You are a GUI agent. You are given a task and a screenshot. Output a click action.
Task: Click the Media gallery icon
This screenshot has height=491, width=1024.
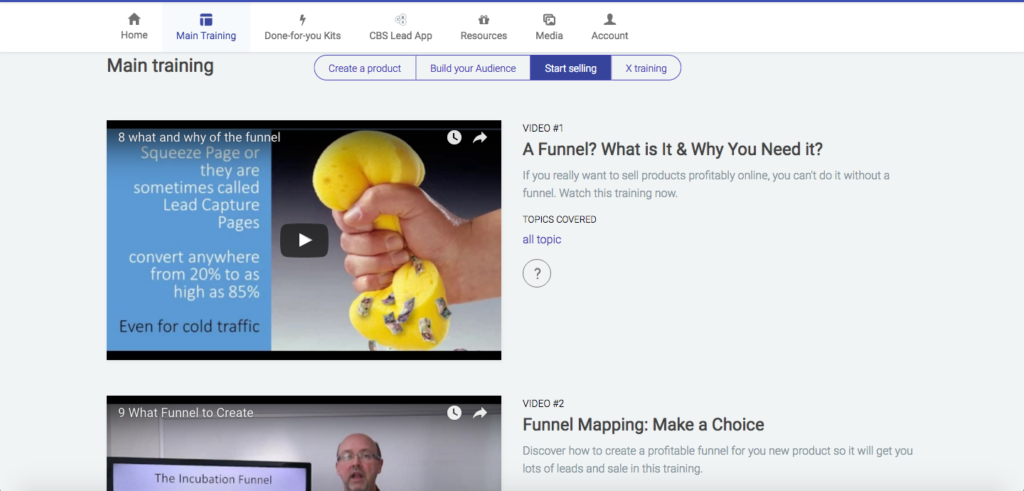549,20
